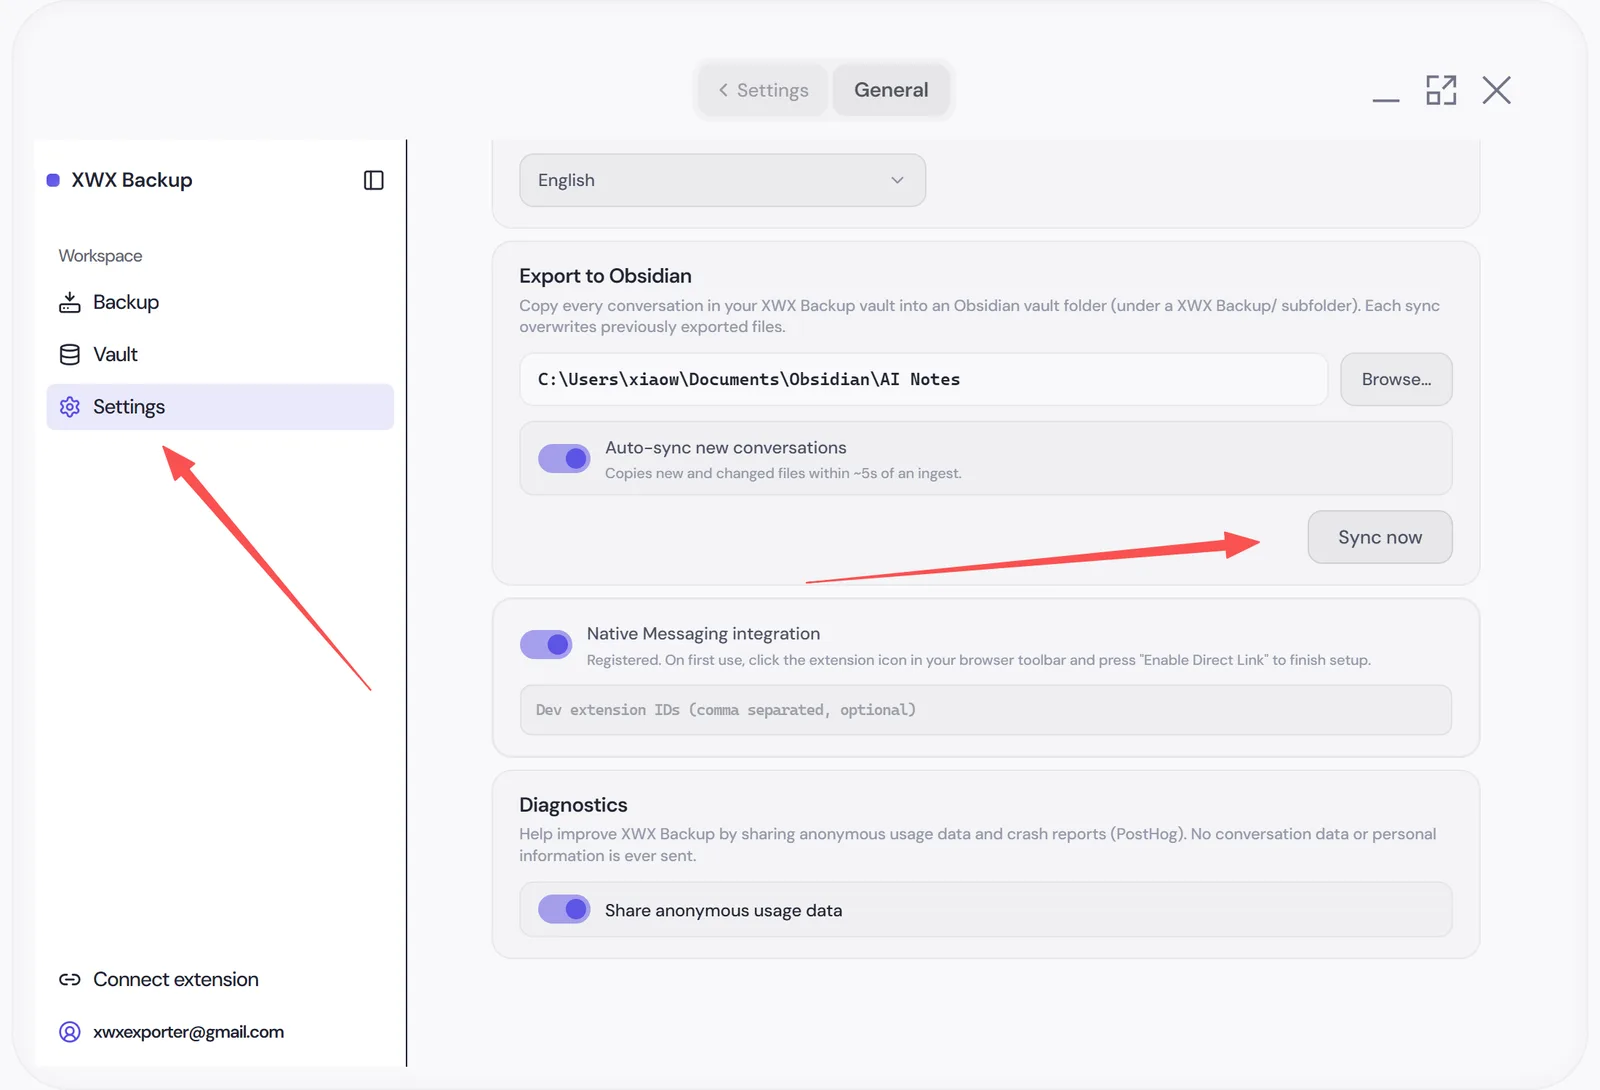
Task: Click the Vault database icon
Action: (70, 354)
